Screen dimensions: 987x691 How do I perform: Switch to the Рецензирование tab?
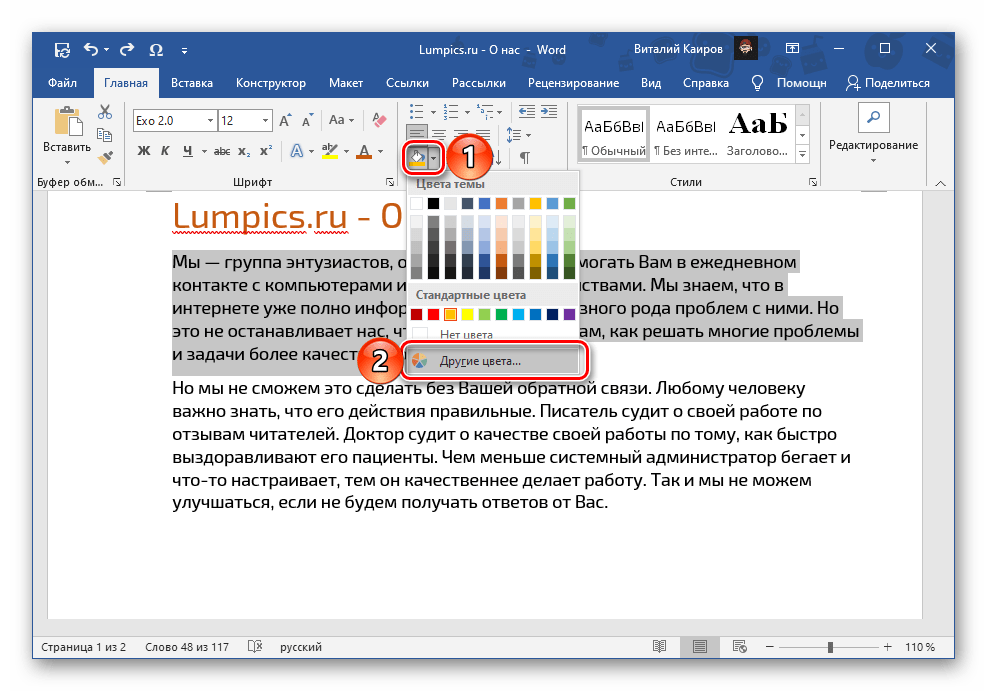click(x=573, y=83)
